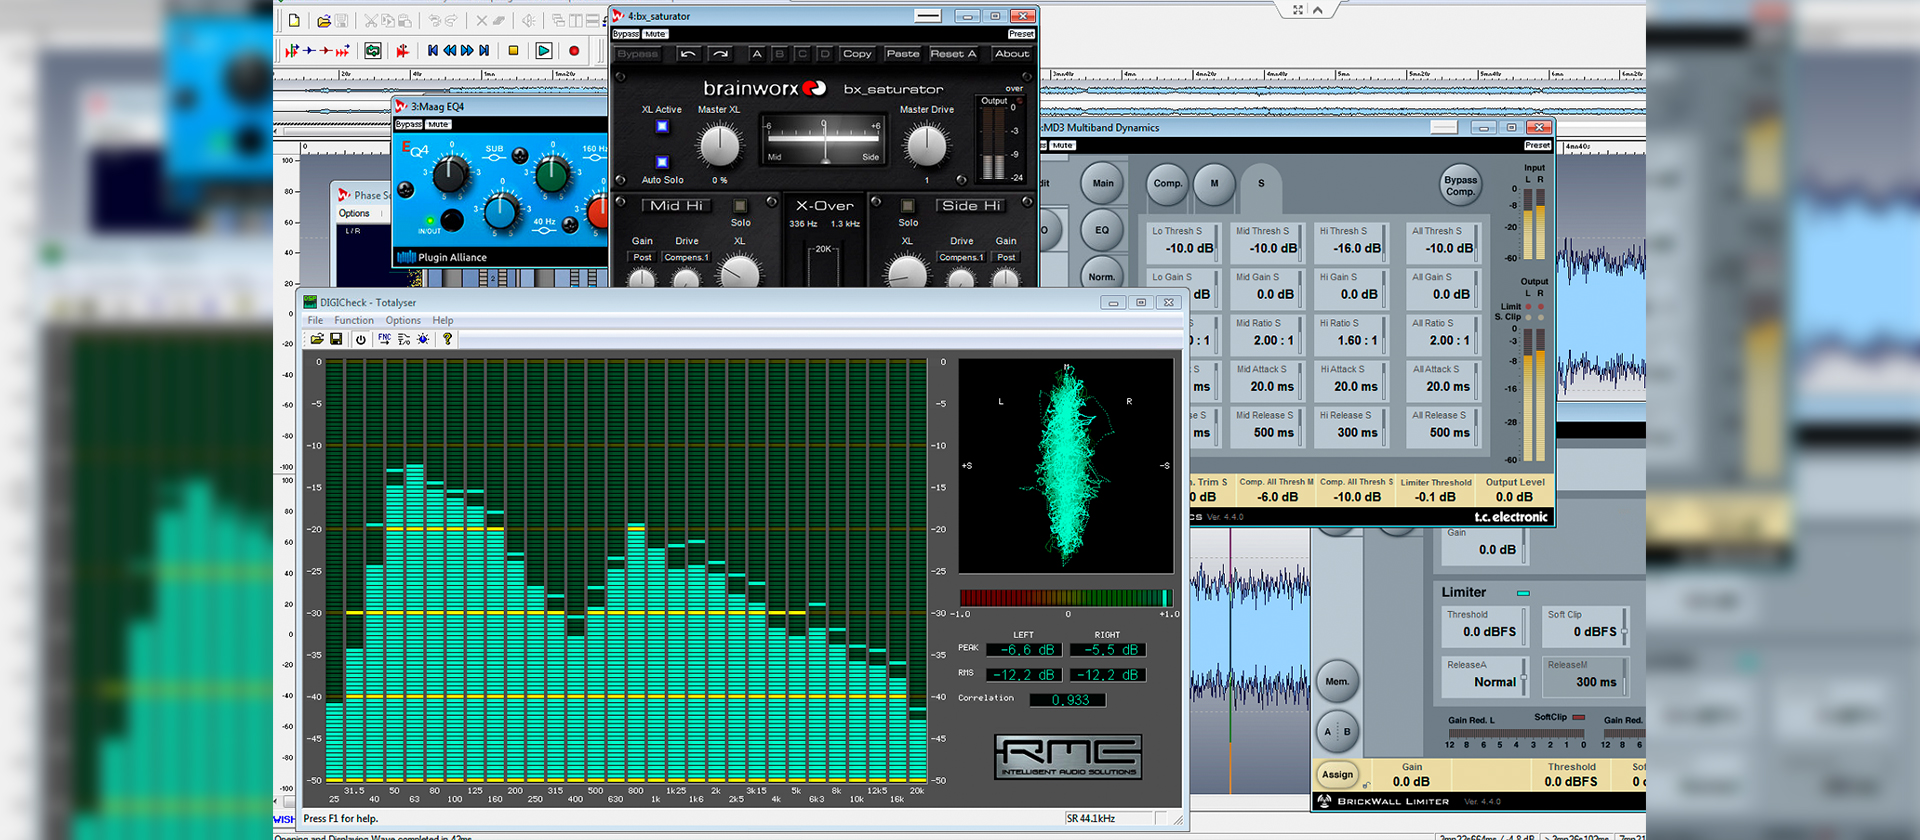Toggle Mute on bx_saturator window header

pyautogui.click(x=655, y=34)
